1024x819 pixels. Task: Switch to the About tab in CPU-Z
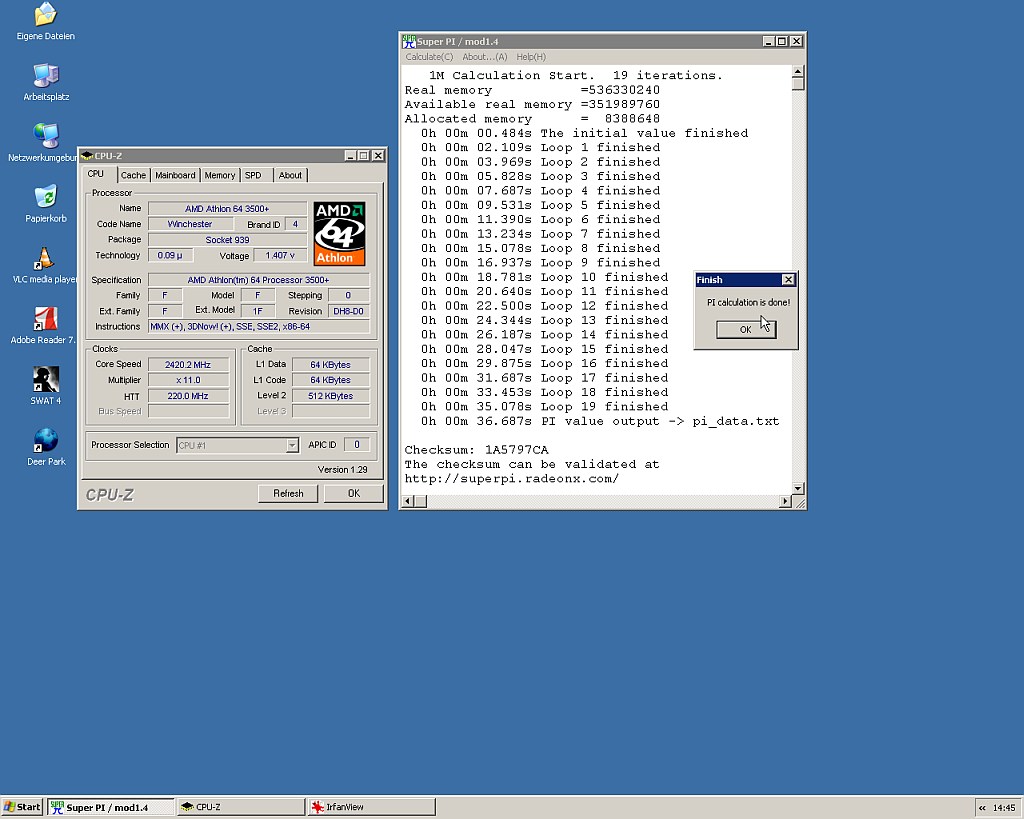click(290, 175)
